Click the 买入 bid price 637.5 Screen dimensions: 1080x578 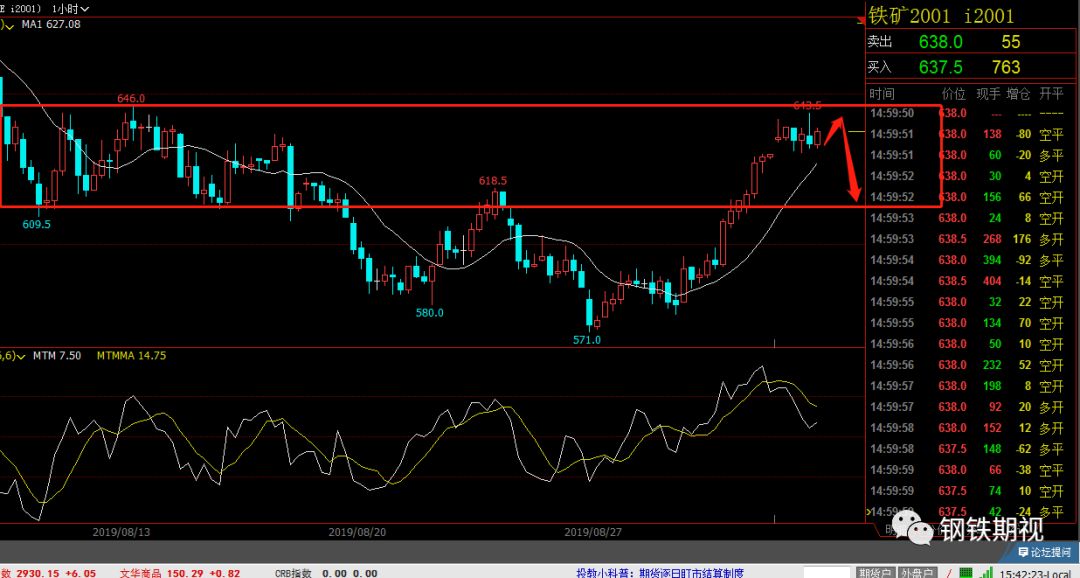pyautogui.click(x=940, y=68)
